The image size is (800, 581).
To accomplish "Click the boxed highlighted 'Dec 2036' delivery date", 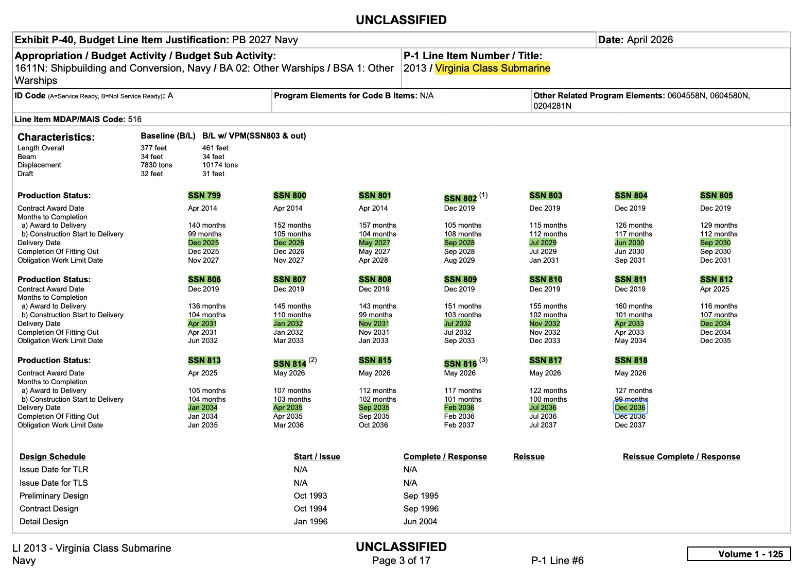I will [630, 408].
